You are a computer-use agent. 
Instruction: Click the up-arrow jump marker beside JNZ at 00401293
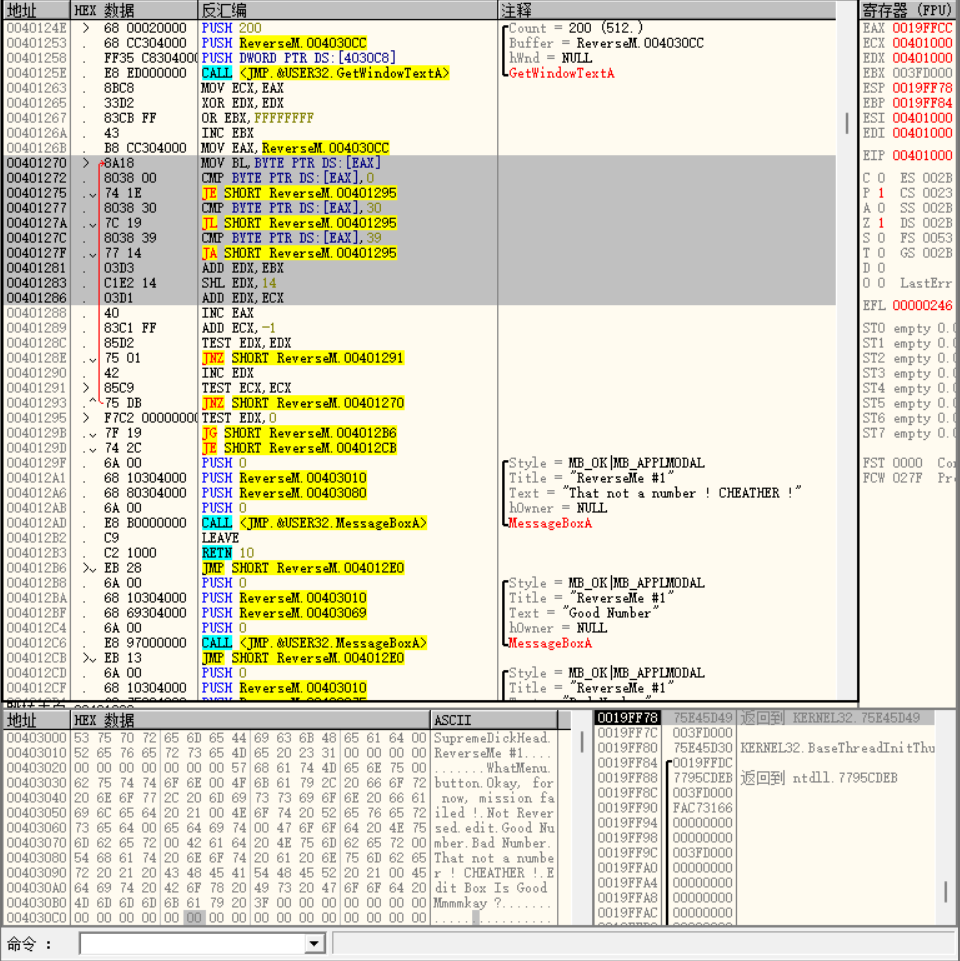point(92,403)
